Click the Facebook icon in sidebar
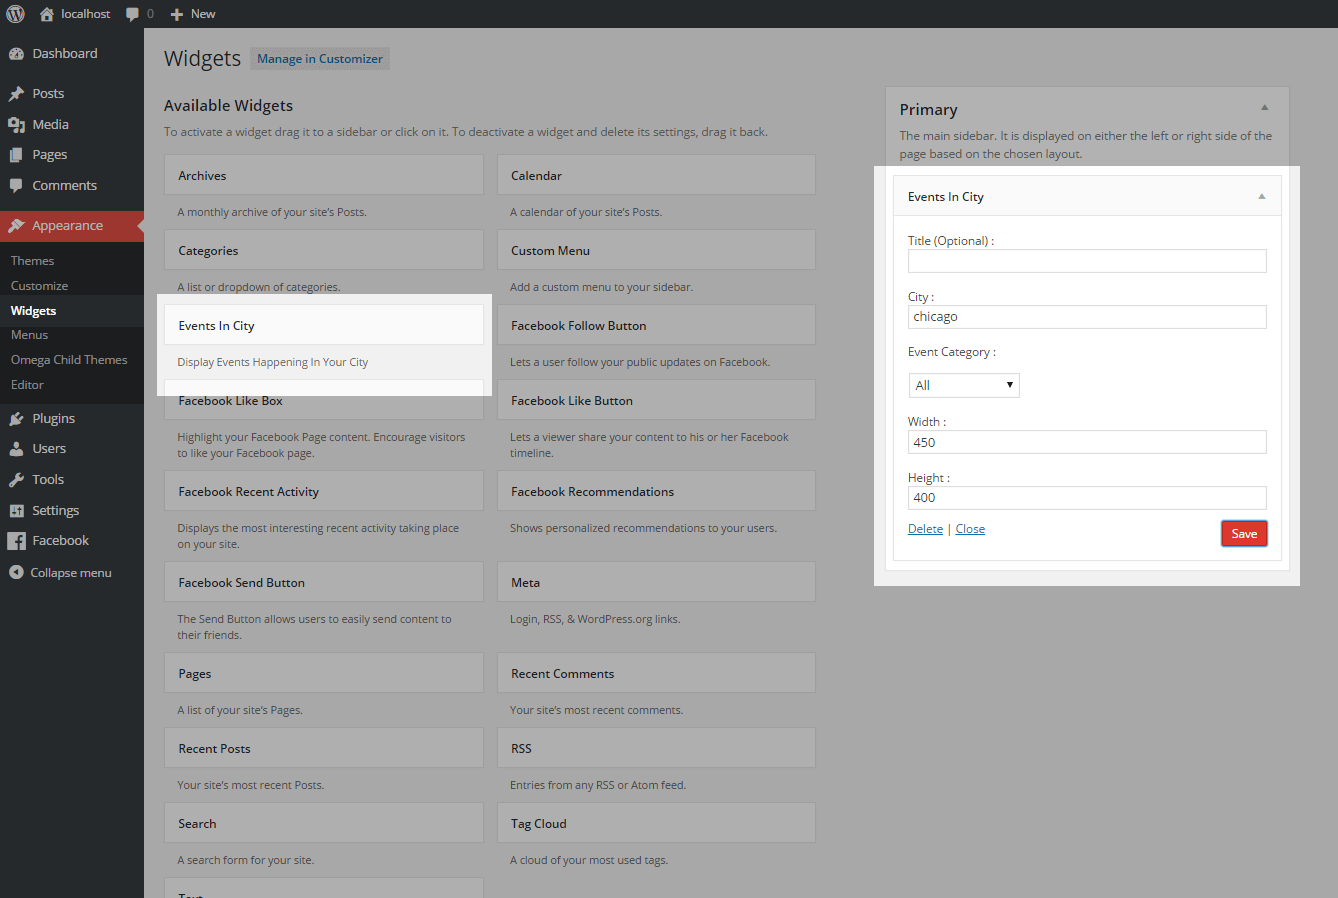 [x=16, y=541]
